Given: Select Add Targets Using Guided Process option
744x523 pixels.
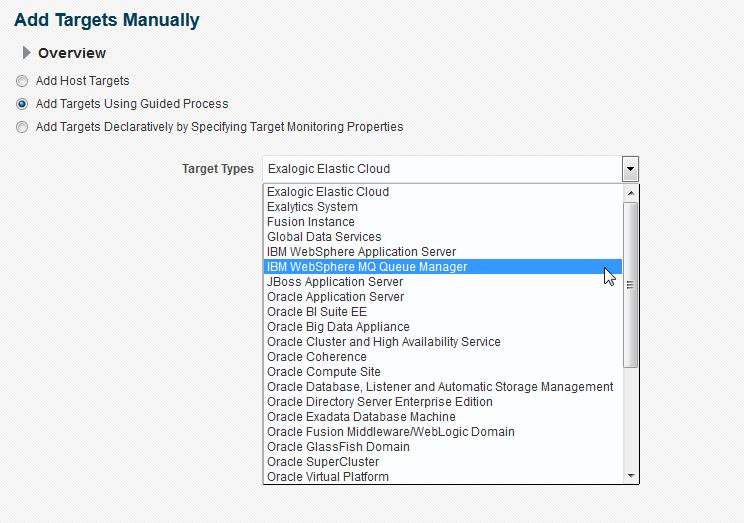Looking at the screenshot, I should (22, 104).
